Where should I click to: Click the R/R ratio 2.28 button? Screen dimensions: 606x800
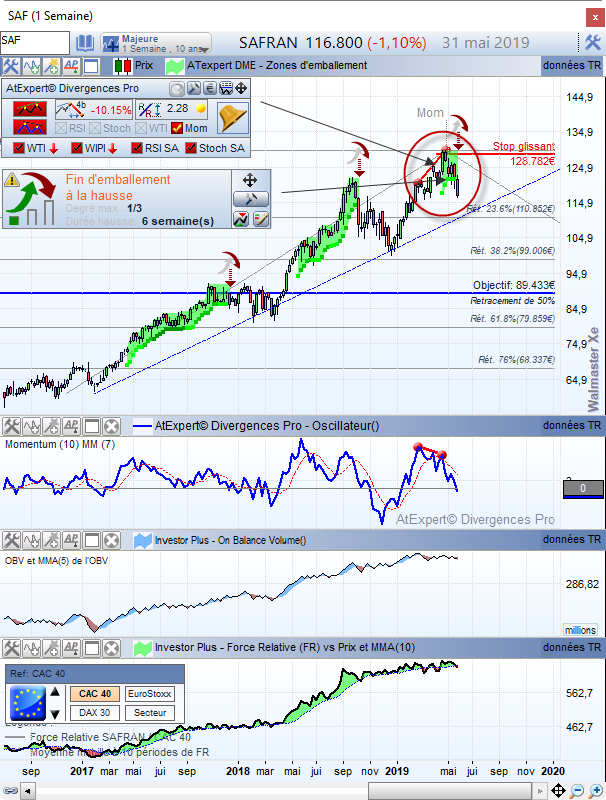click(x=172, y=109)
